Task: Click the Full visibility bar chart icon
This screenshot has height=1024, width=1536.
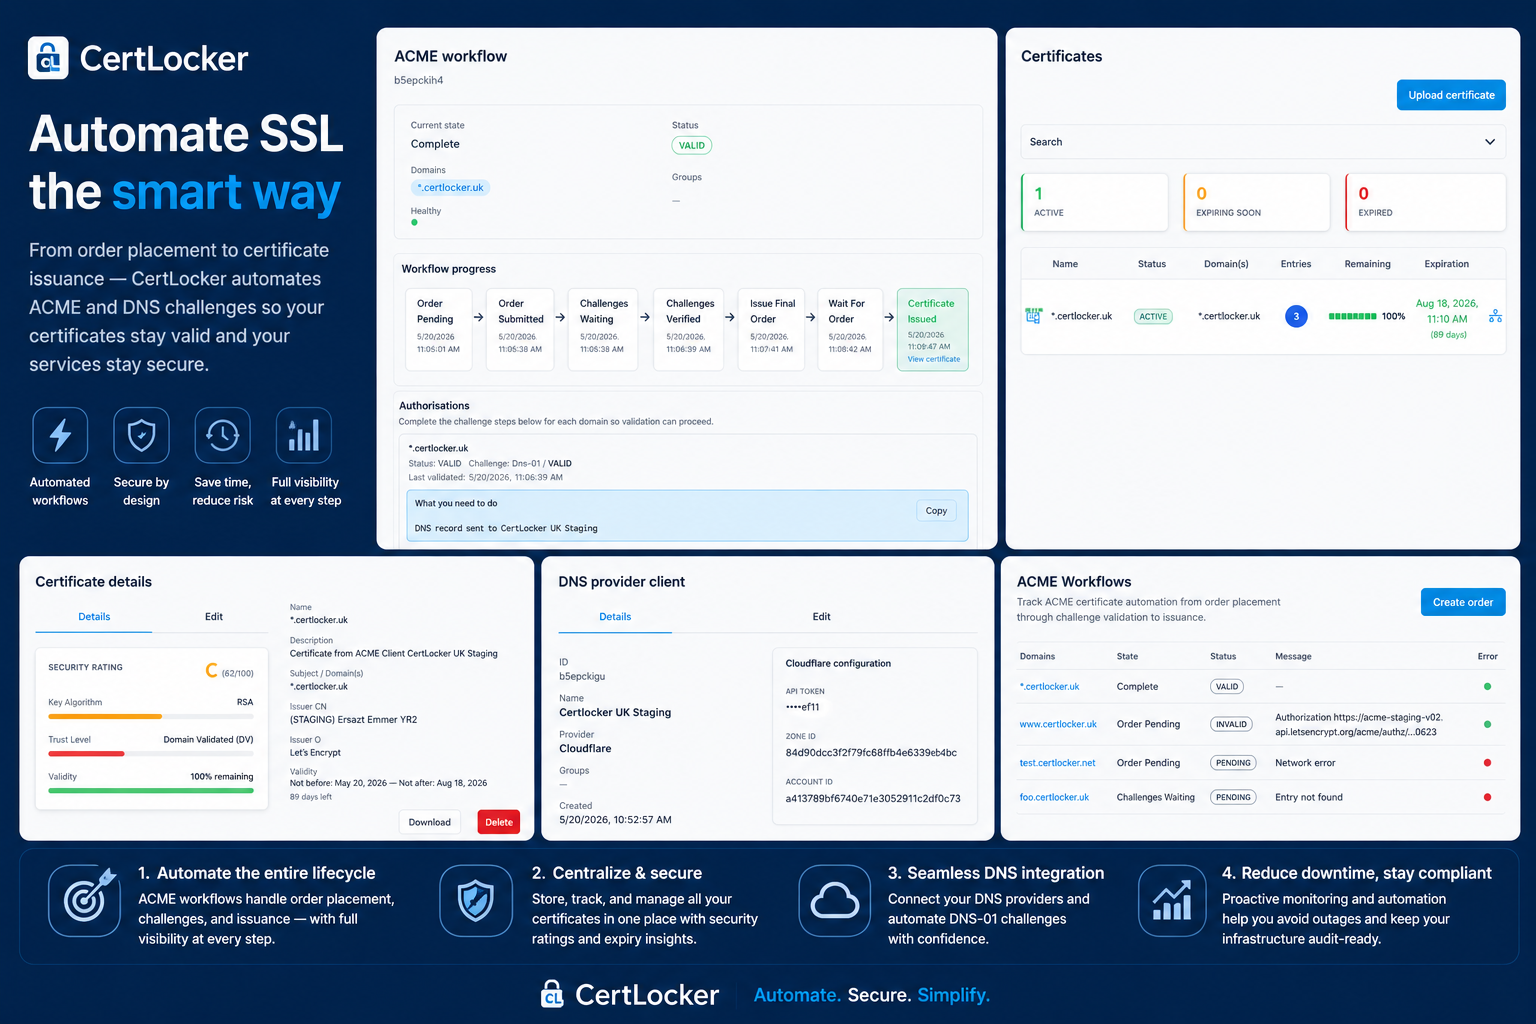Action: tap(304, 436)
